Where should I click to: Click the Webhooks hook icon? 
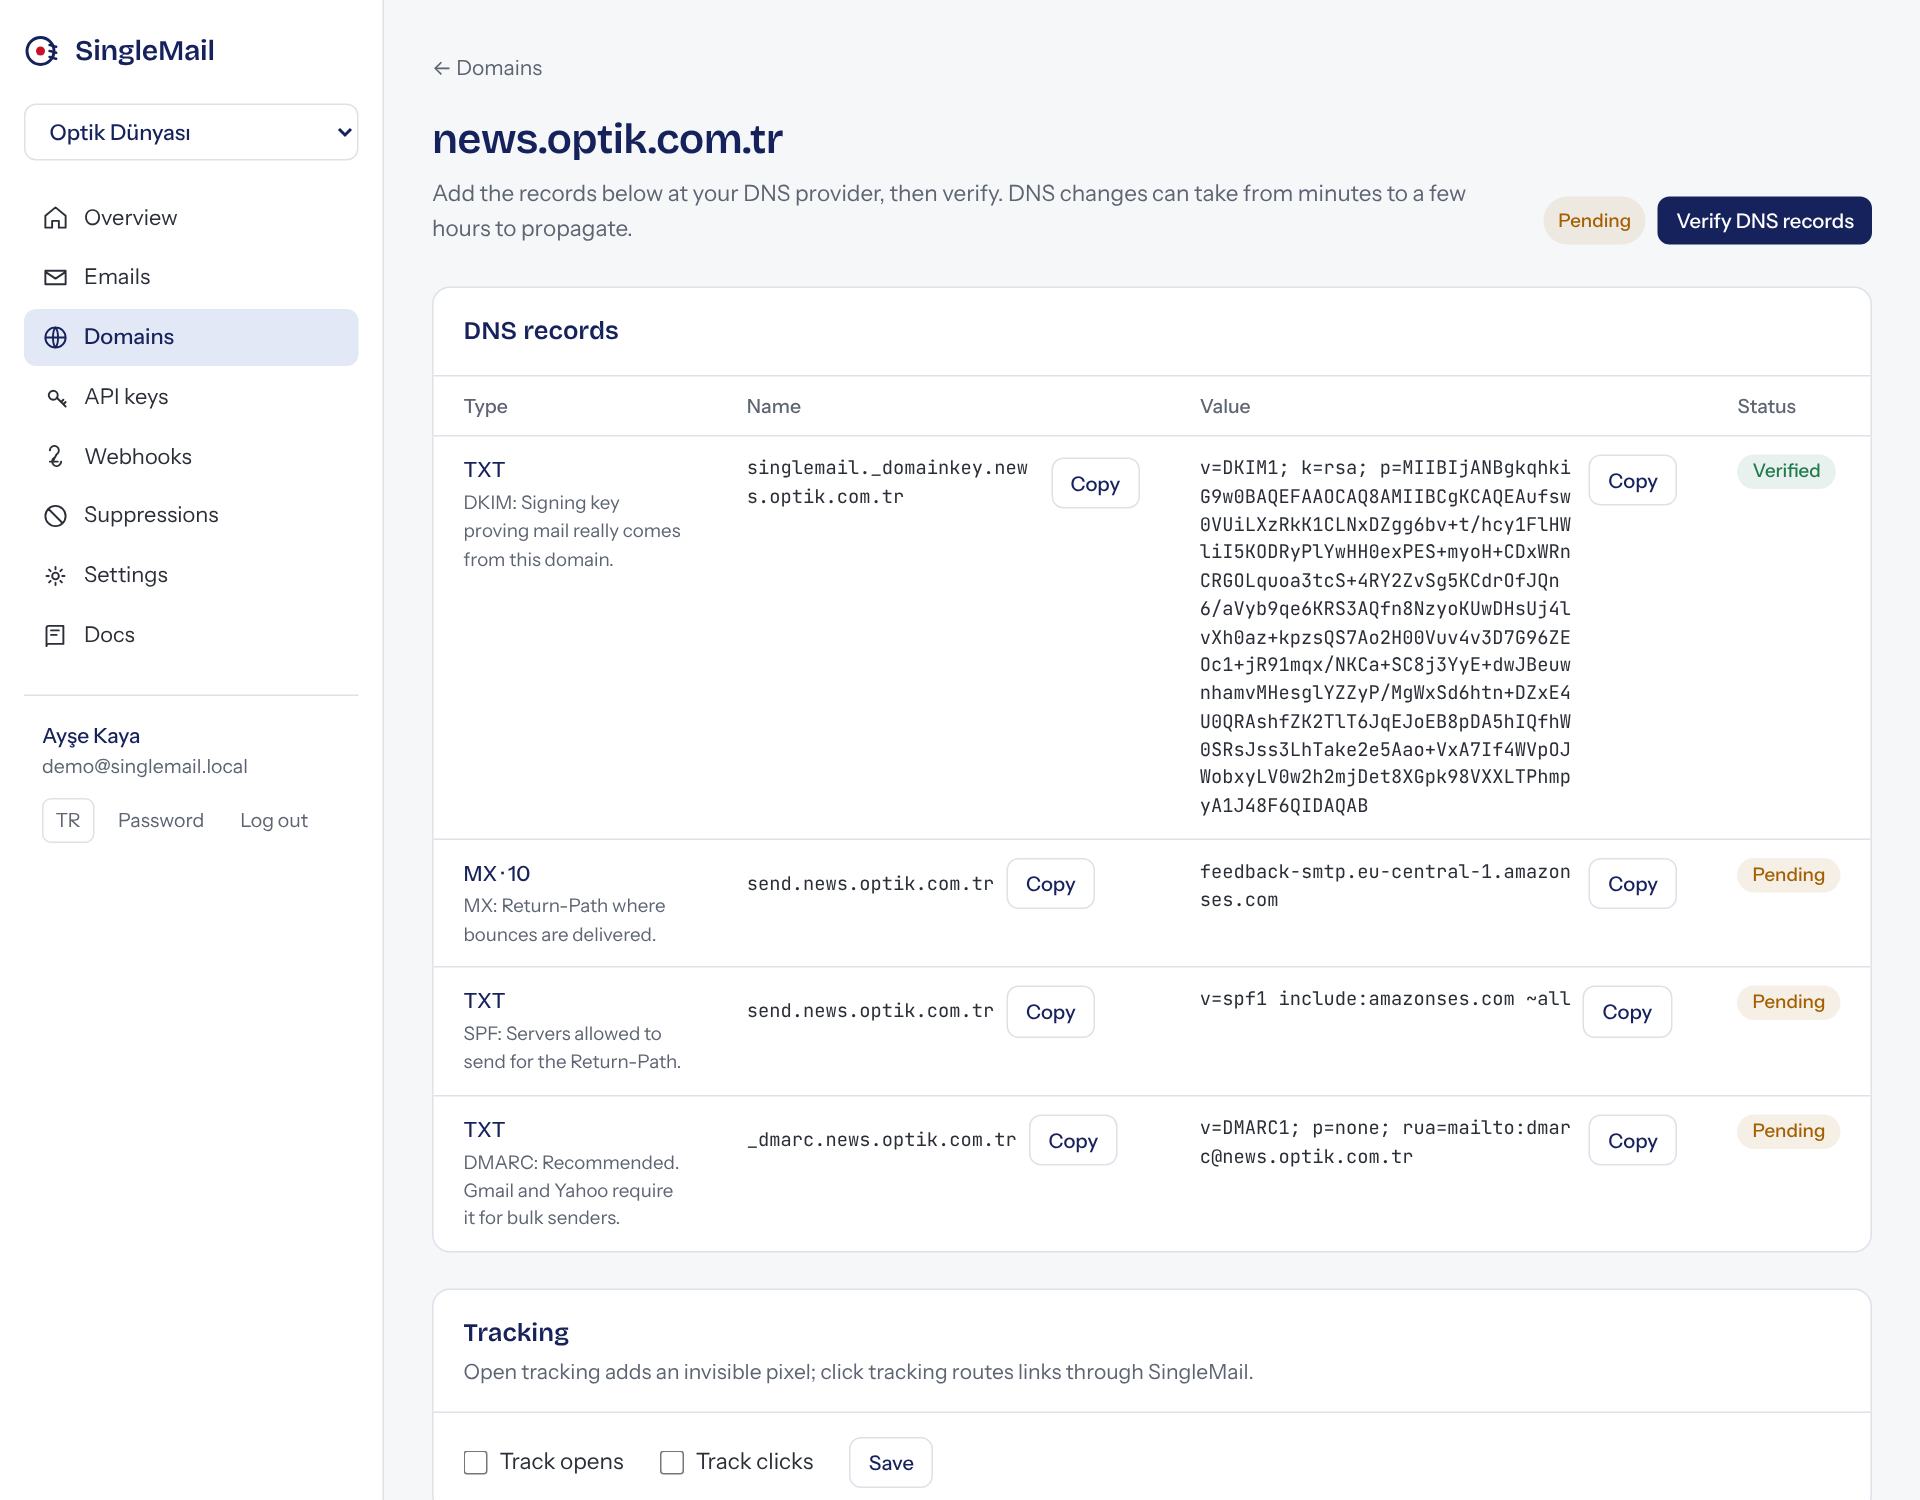[56, 457]
